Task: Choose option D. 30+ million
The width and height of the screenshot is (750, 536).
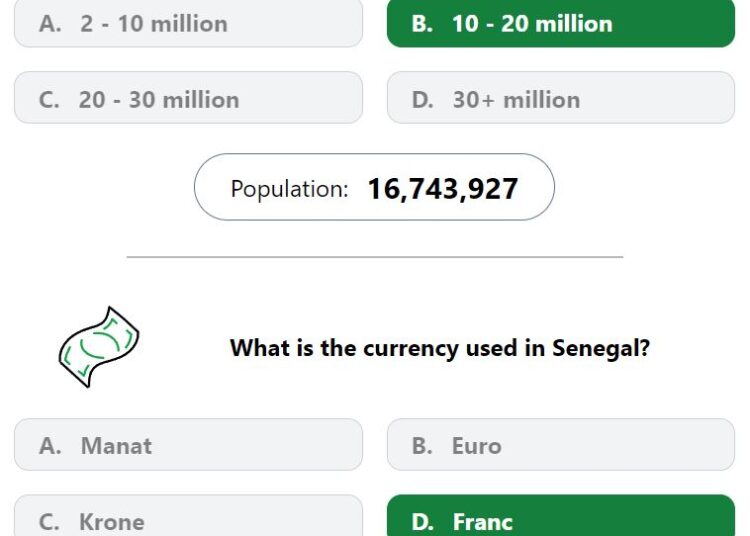Action: [561, 98]
